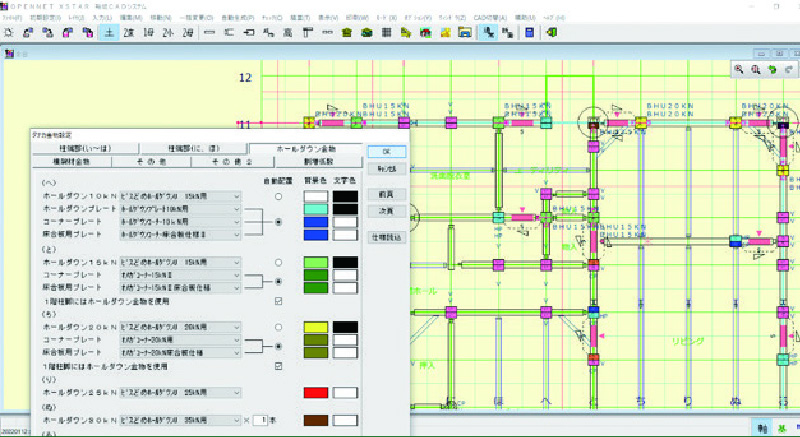Open the calculator icon in the toolbar
The image size is (800, 437).
(x=529, y=32)
